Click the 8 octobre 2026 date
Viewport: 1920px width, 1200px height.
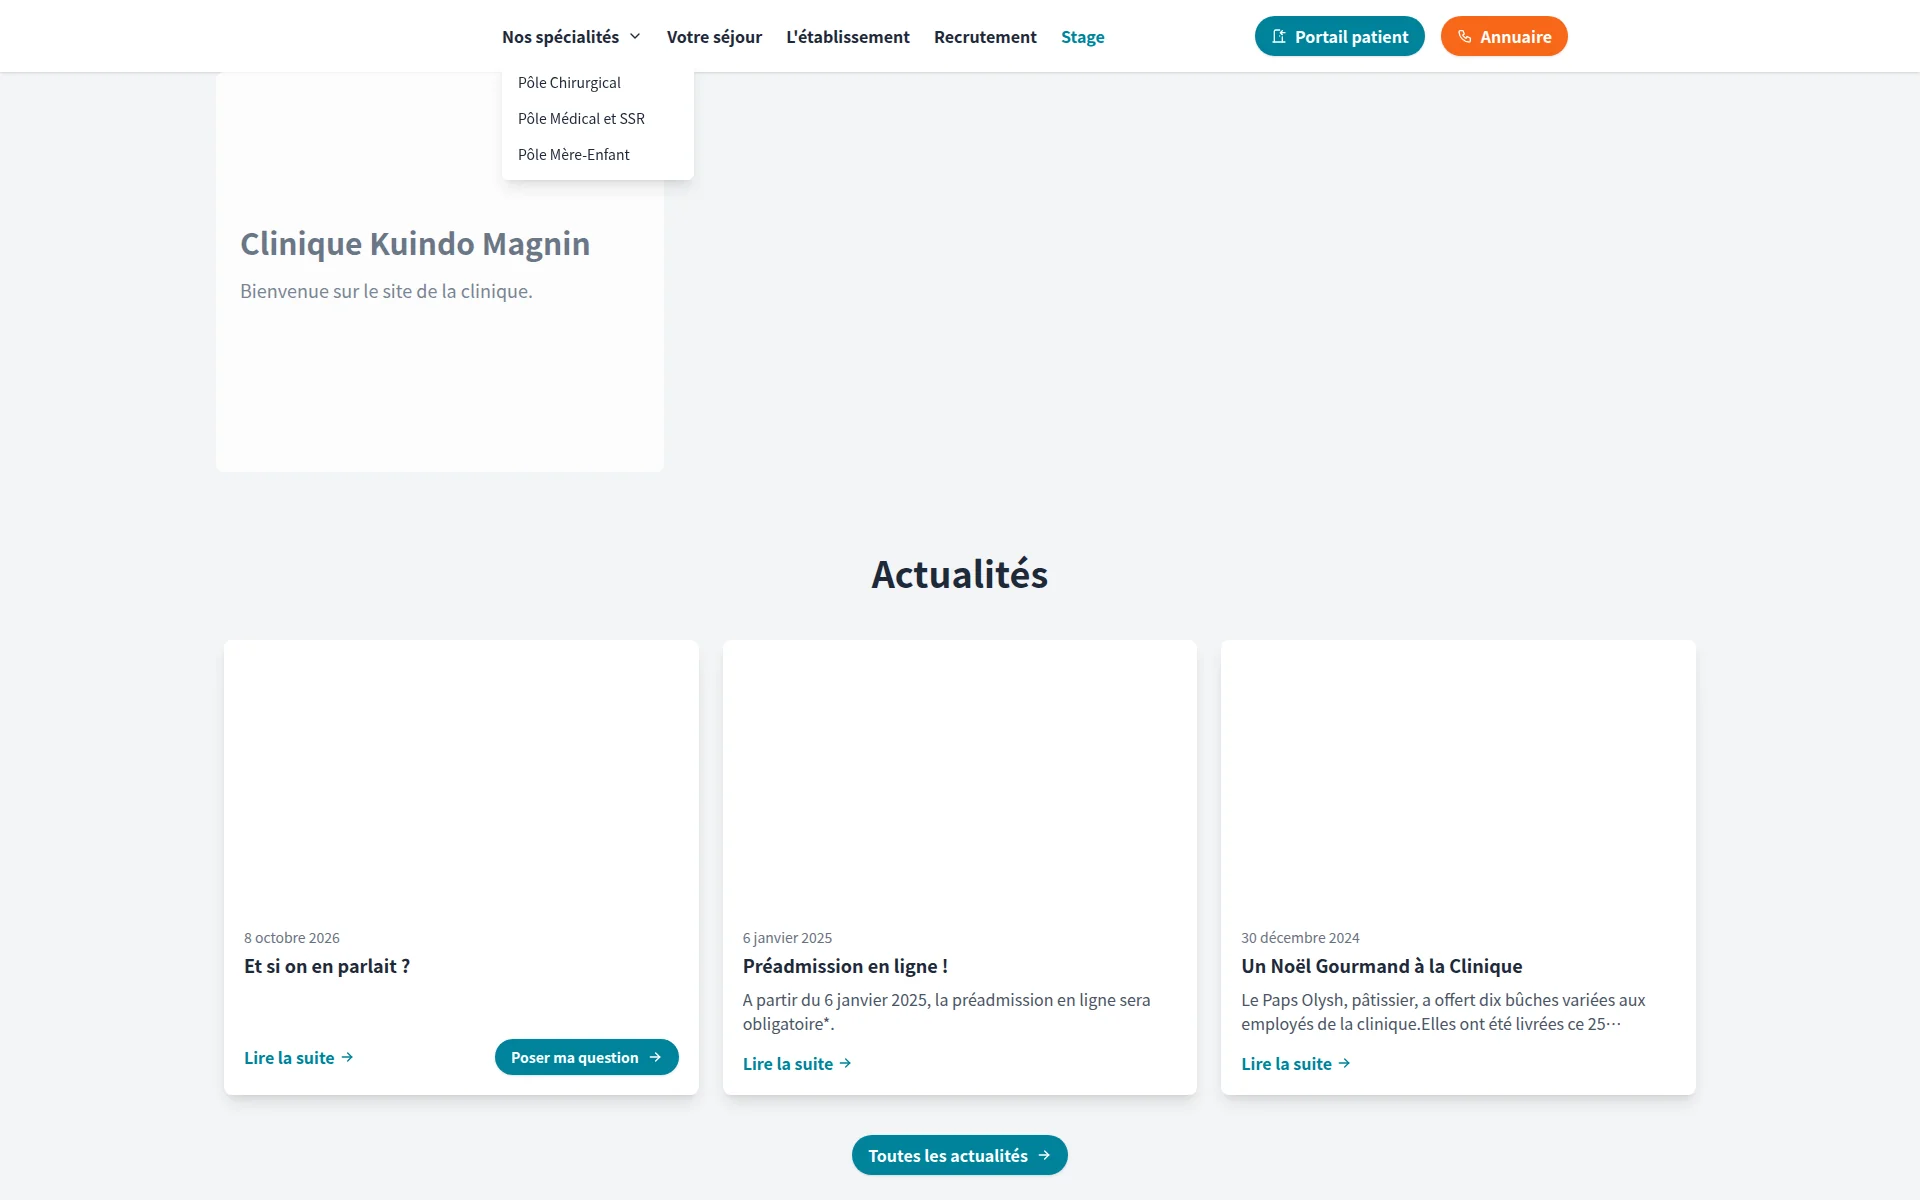292,938
